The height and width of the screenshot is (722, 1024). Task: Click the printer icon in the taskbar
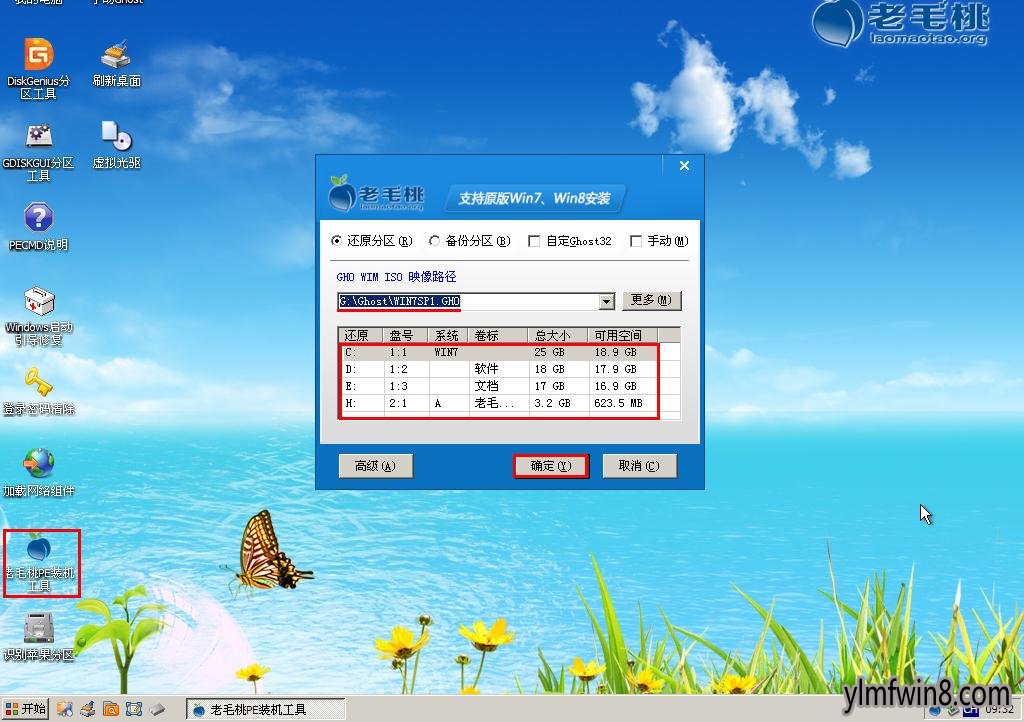[x=87, y=707]
